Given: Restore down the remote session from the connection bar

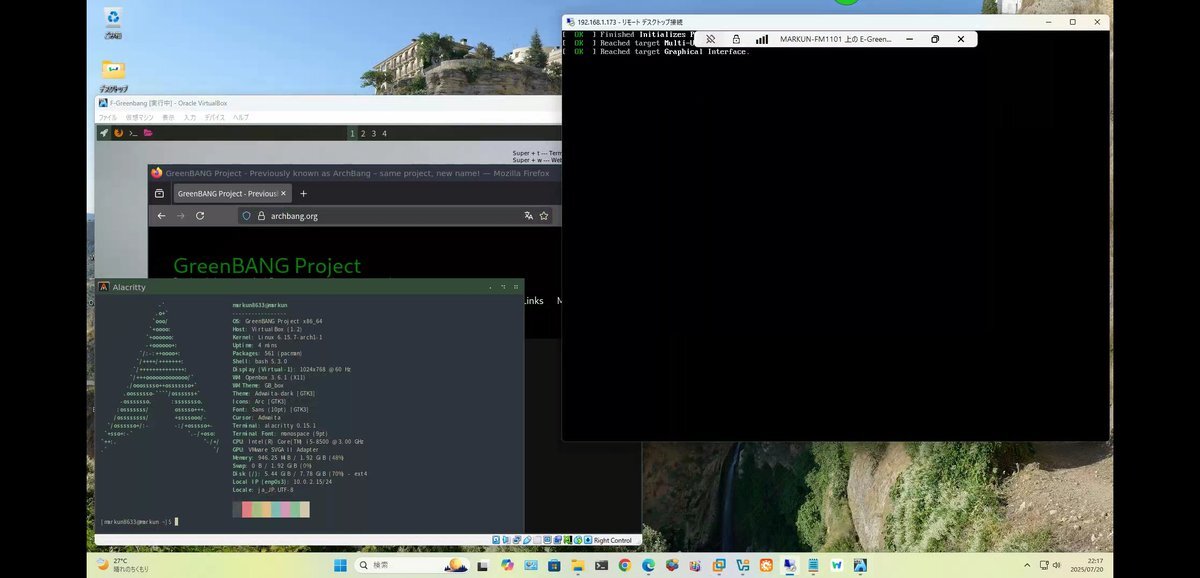Looking at the screenshot, I should [x=935, y=39].
